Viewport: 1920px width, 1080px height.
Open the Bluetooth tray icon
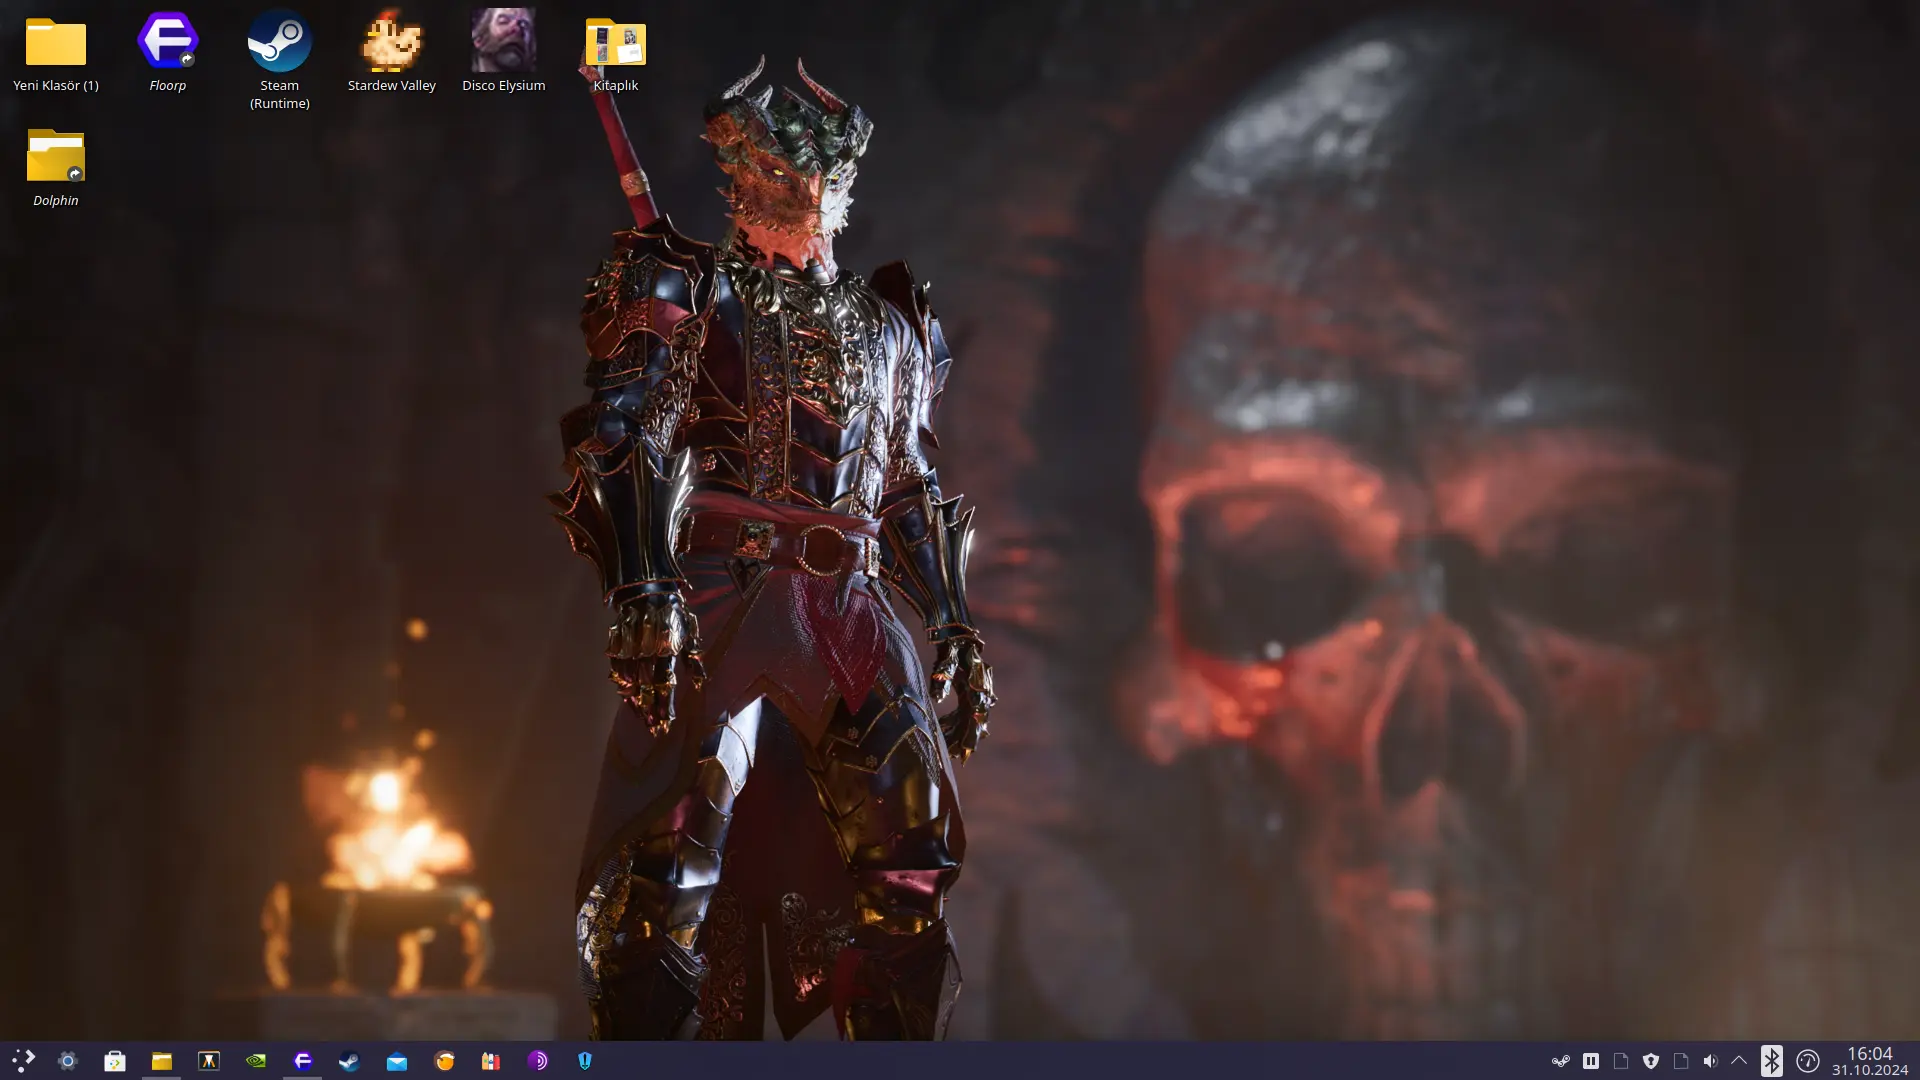point(1772,1061)
